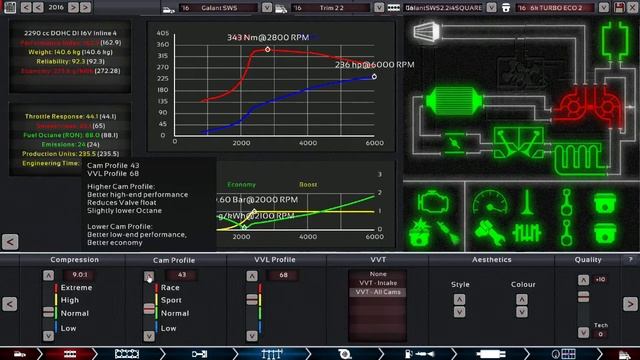The image size is (640, 360).
Task: Click the piston knock explosion icon
Action: (x=419, y=232)
